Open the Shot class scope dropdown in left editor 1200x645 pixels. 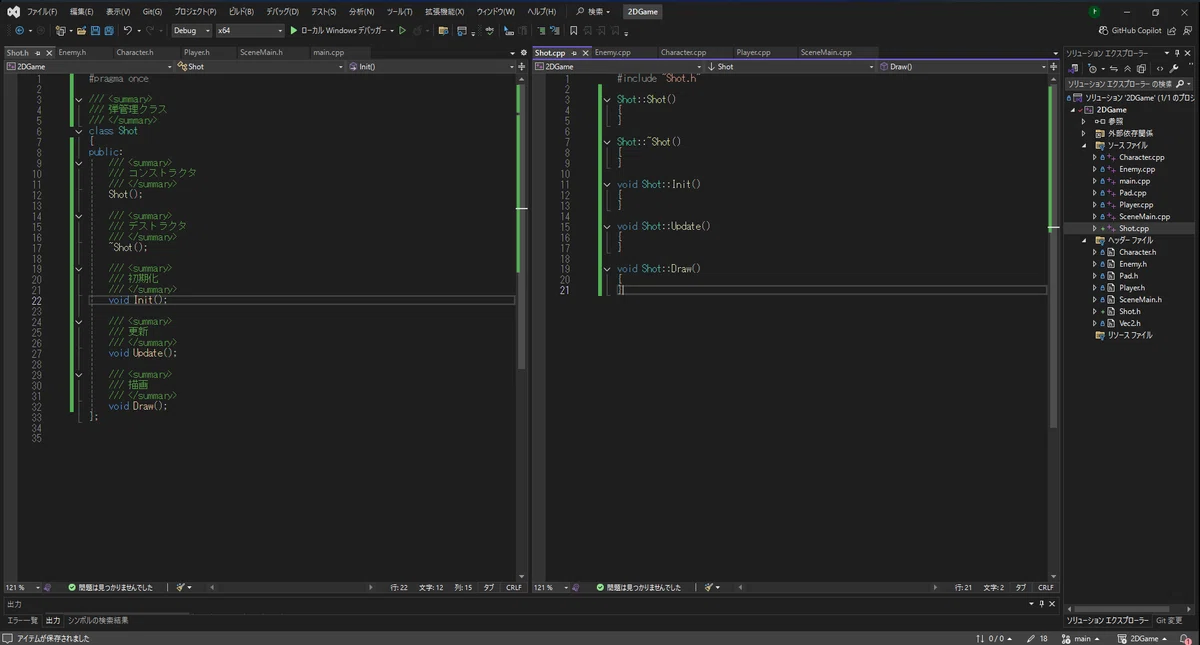point(259,67)
